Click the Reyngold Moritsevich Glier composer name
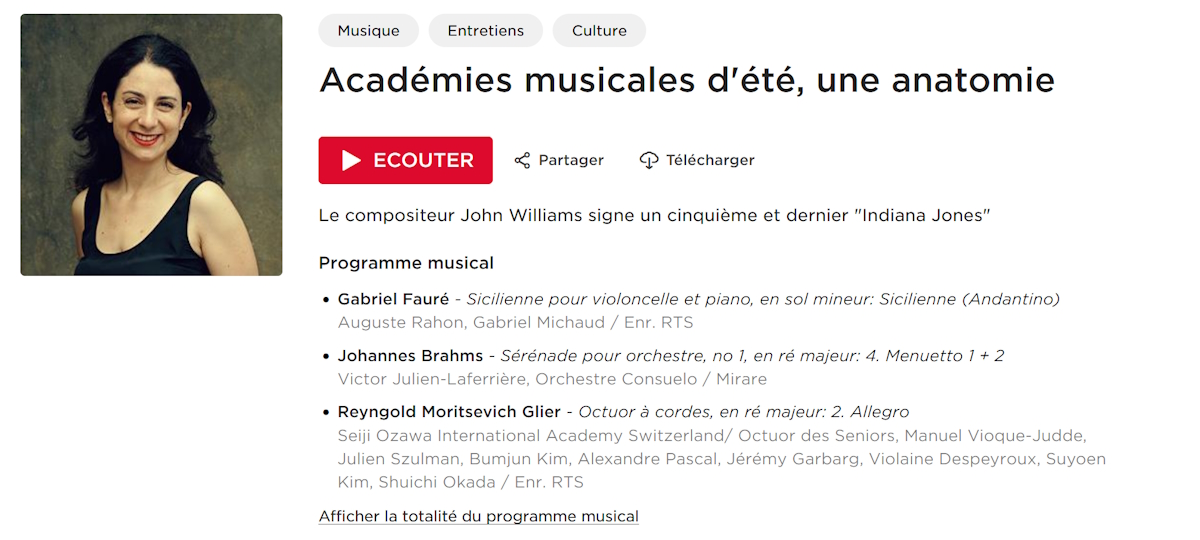 pos(449,412)
